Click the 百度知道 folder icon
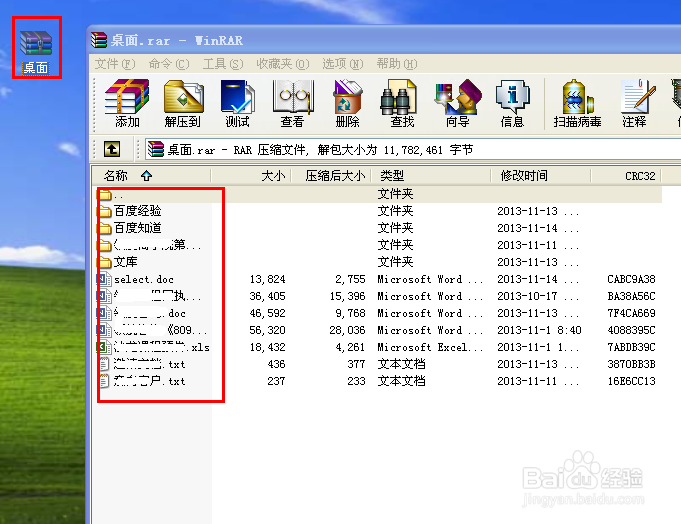Screen dimensions: 681x524 coord(105,228)
